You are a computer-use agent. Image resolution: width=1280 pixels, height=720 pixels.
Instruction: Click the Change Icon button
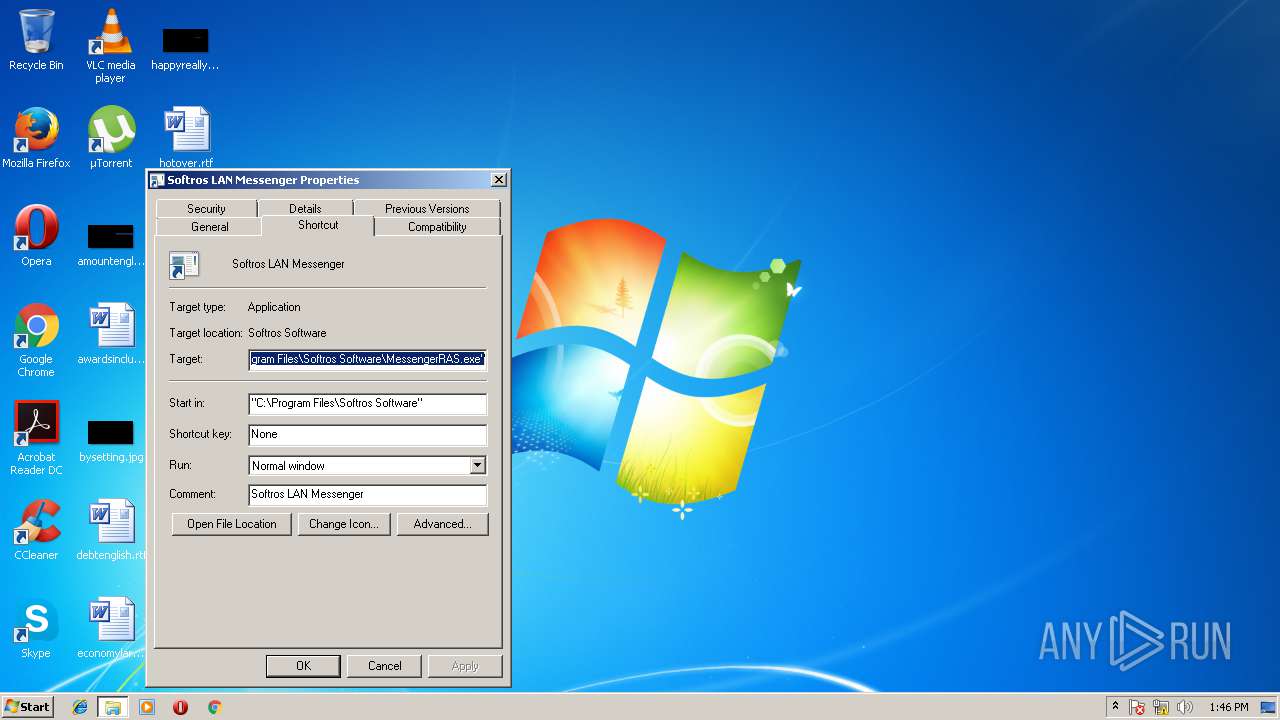click(343, 524)
